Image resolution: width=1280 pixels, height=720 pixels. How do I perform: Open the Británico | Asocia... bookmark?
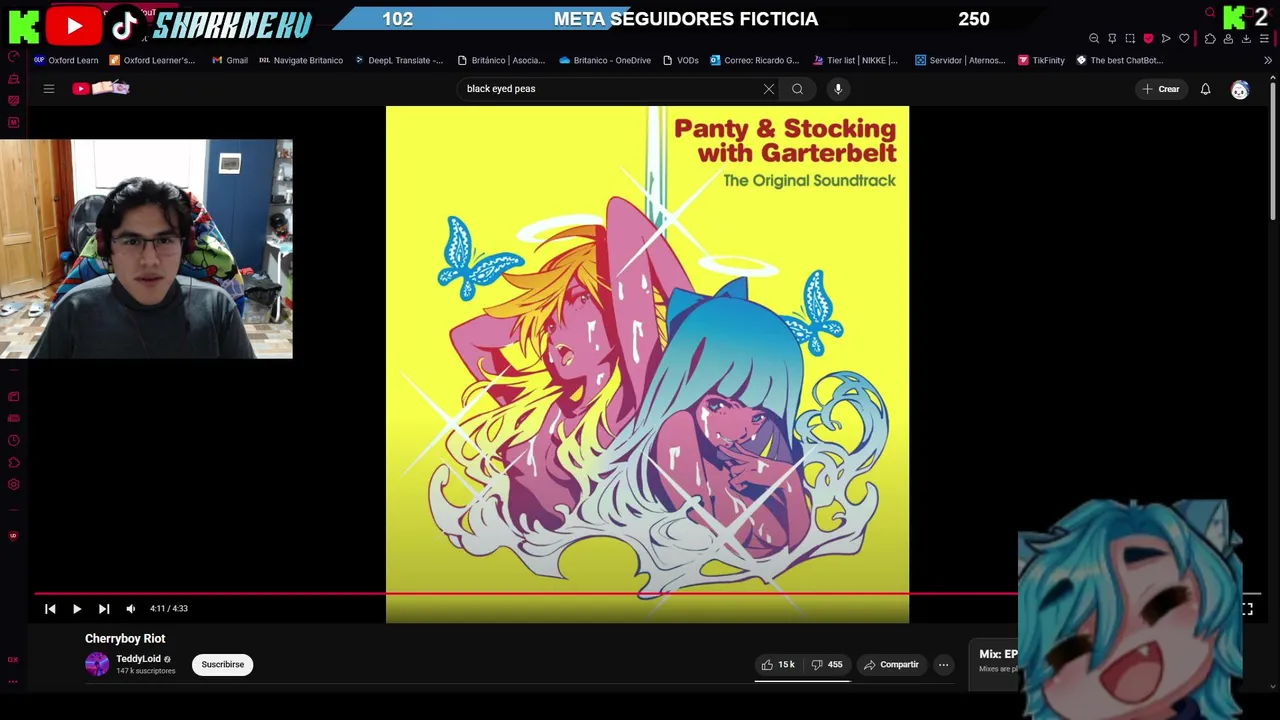[x=501, y=60]
